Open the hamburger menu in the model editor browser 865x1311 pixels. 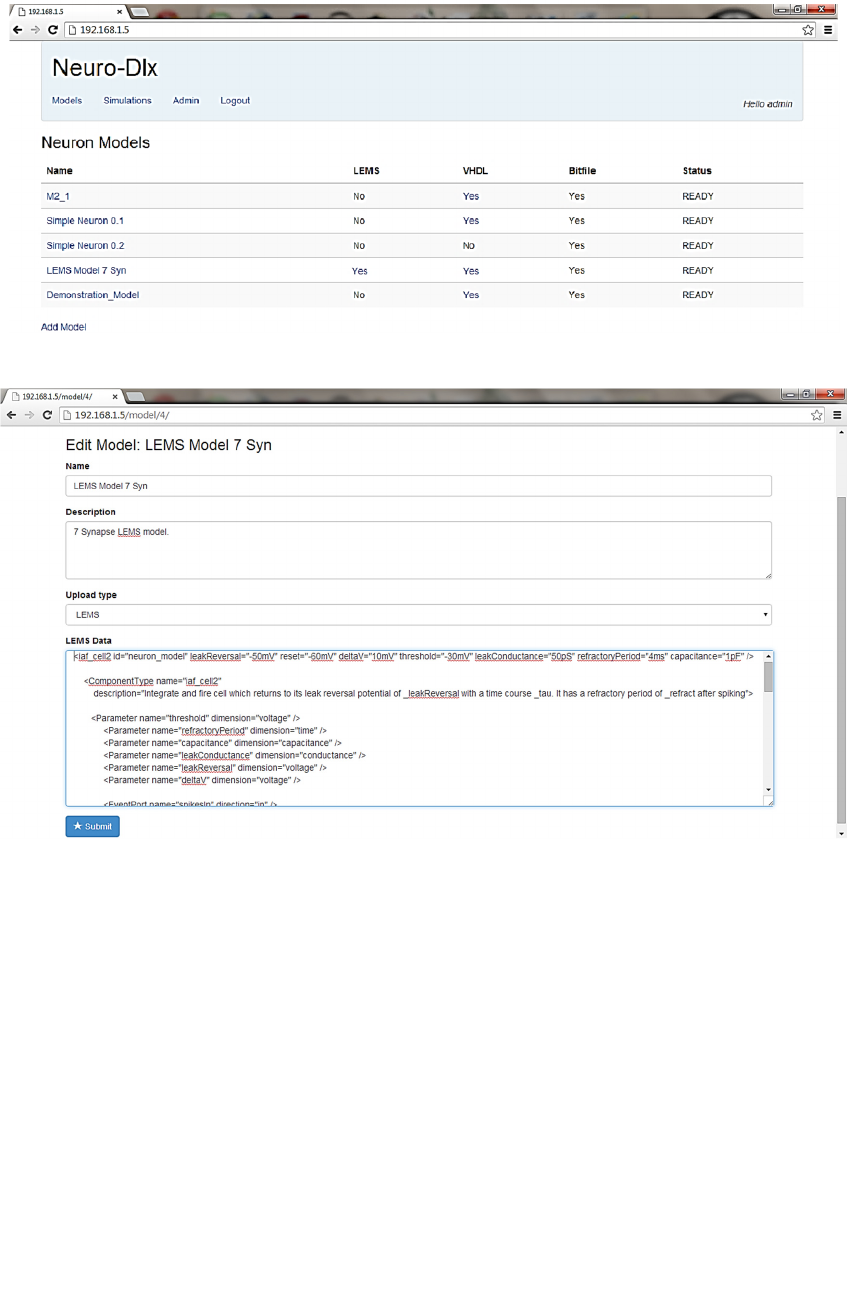pyautogui.click(x=837, y=415)
